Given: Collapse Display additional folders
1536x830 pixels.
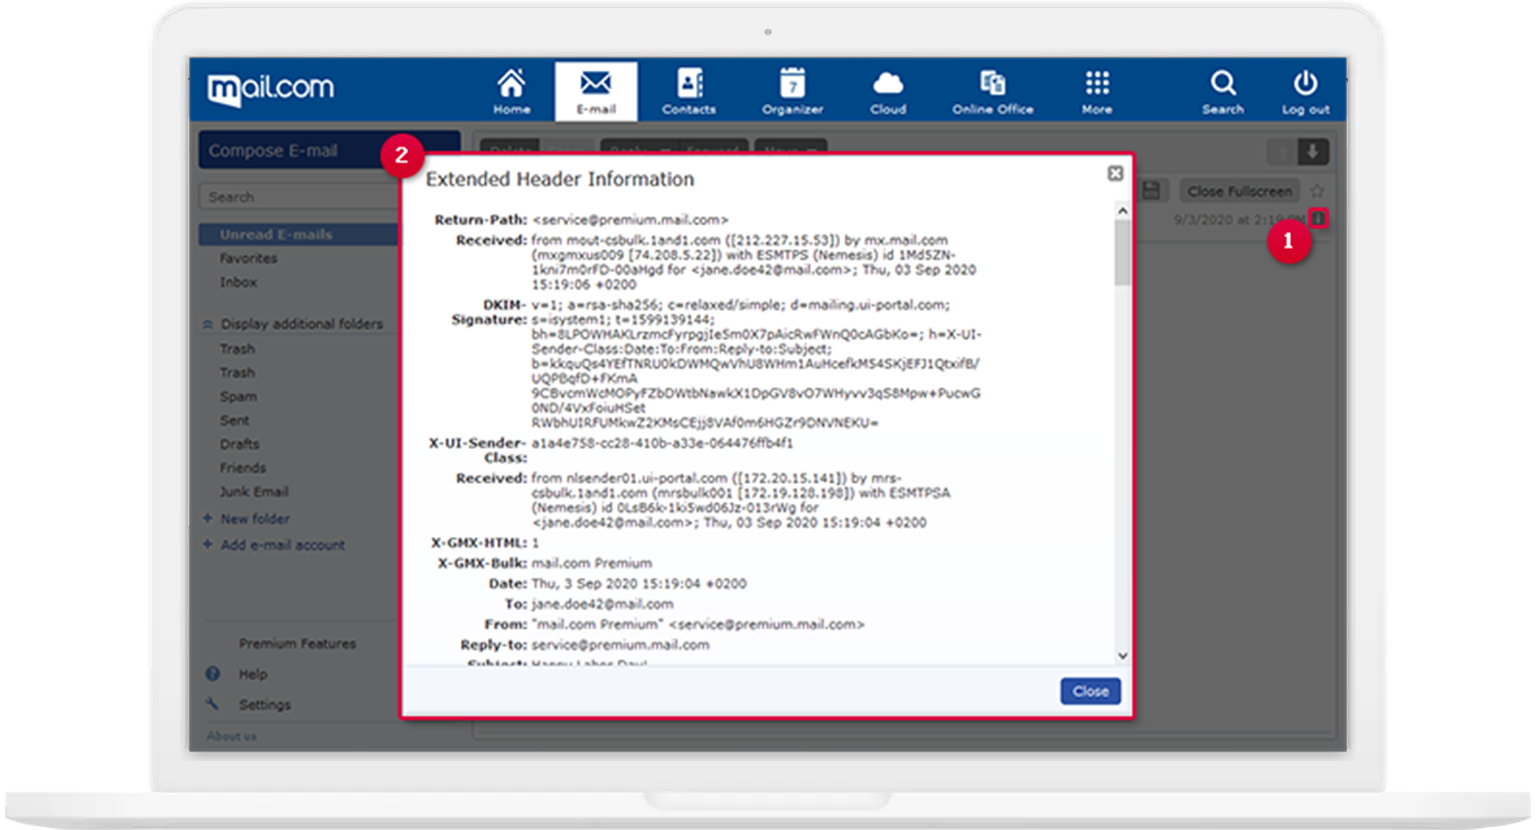Looking at the screenshot, I should (293, 324).
